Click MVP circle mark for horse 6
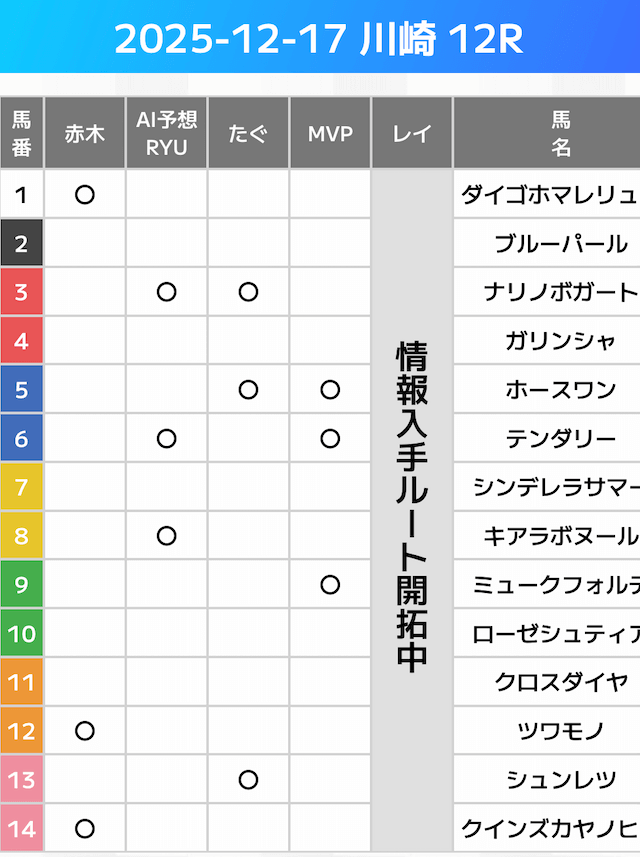The height and width of the screenshot is (857, 640). [331, 438]
